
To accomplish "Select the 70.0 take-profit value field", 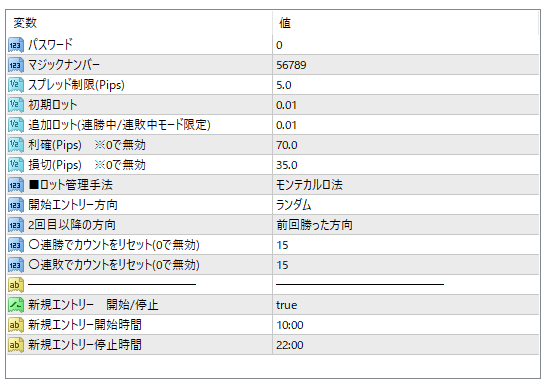I will coord(405,145).
